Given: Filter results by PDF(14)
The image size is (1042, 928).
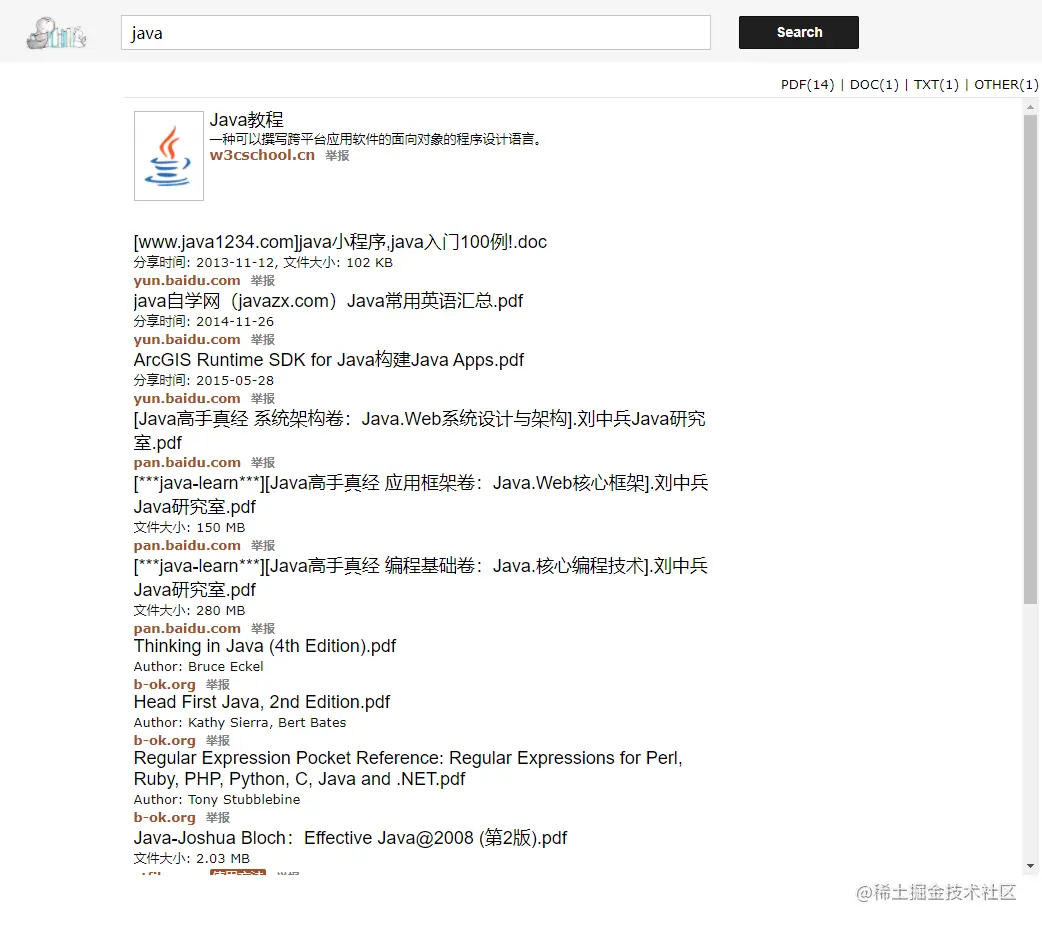Looking at the screenshot, I should click(807, 84).
